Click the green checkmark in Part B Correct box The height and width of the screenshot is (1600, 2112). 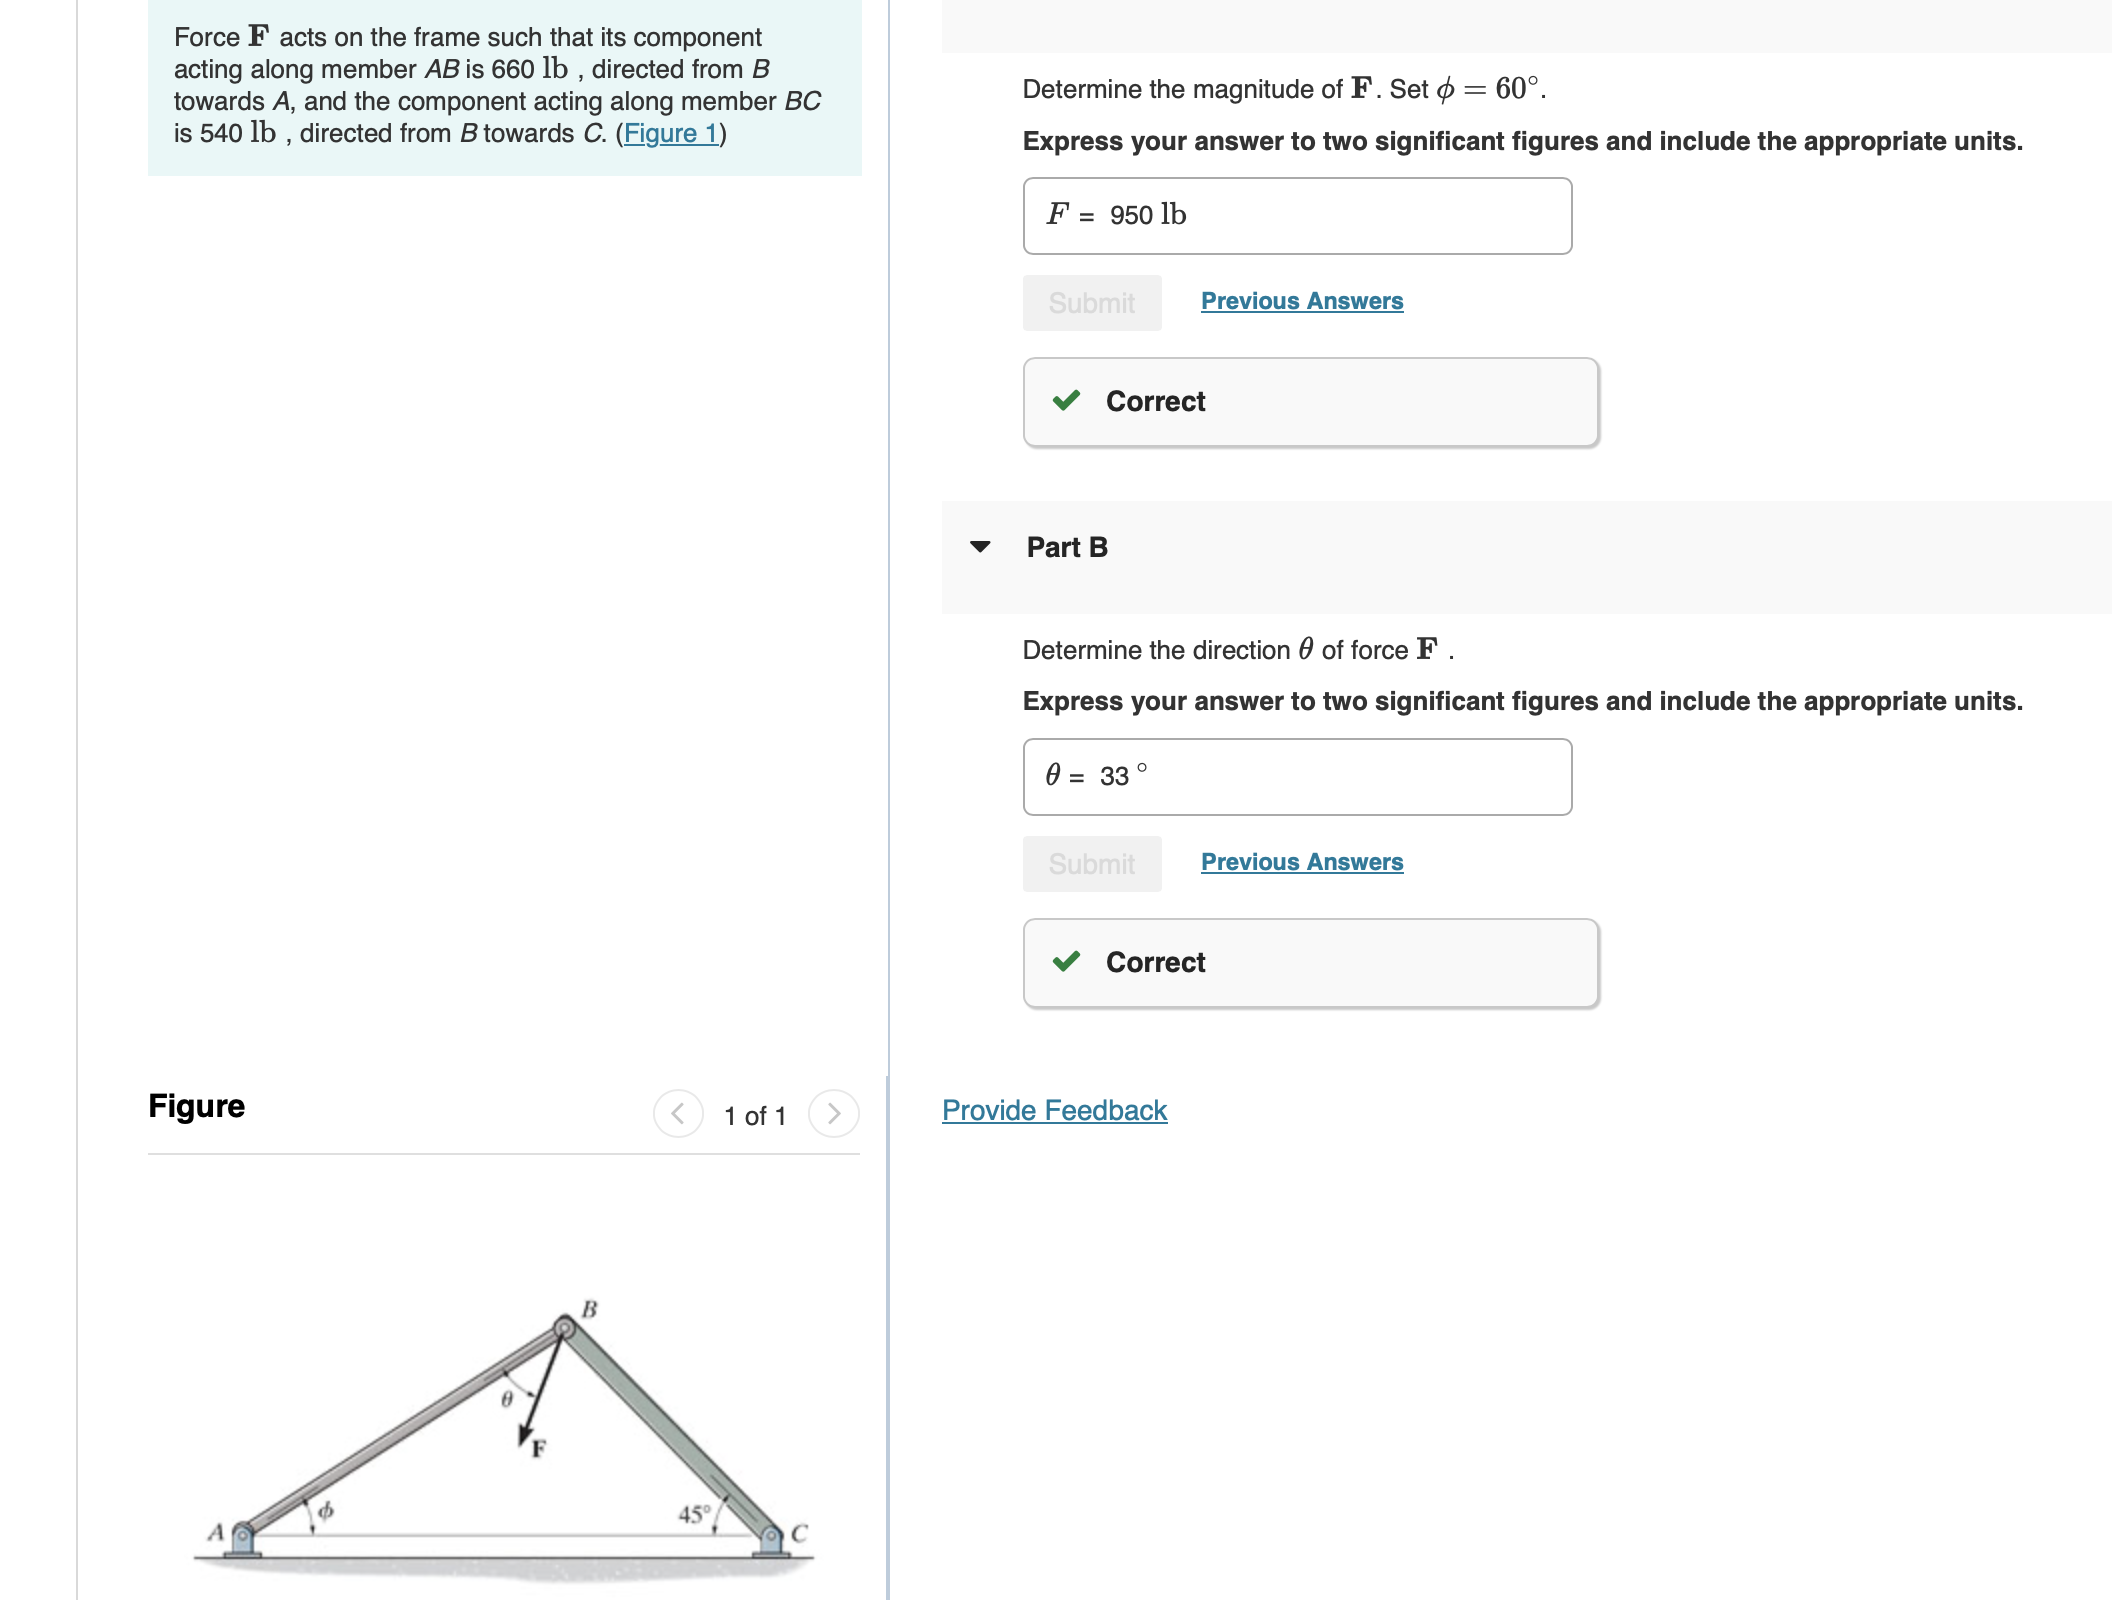point(1067,962)
